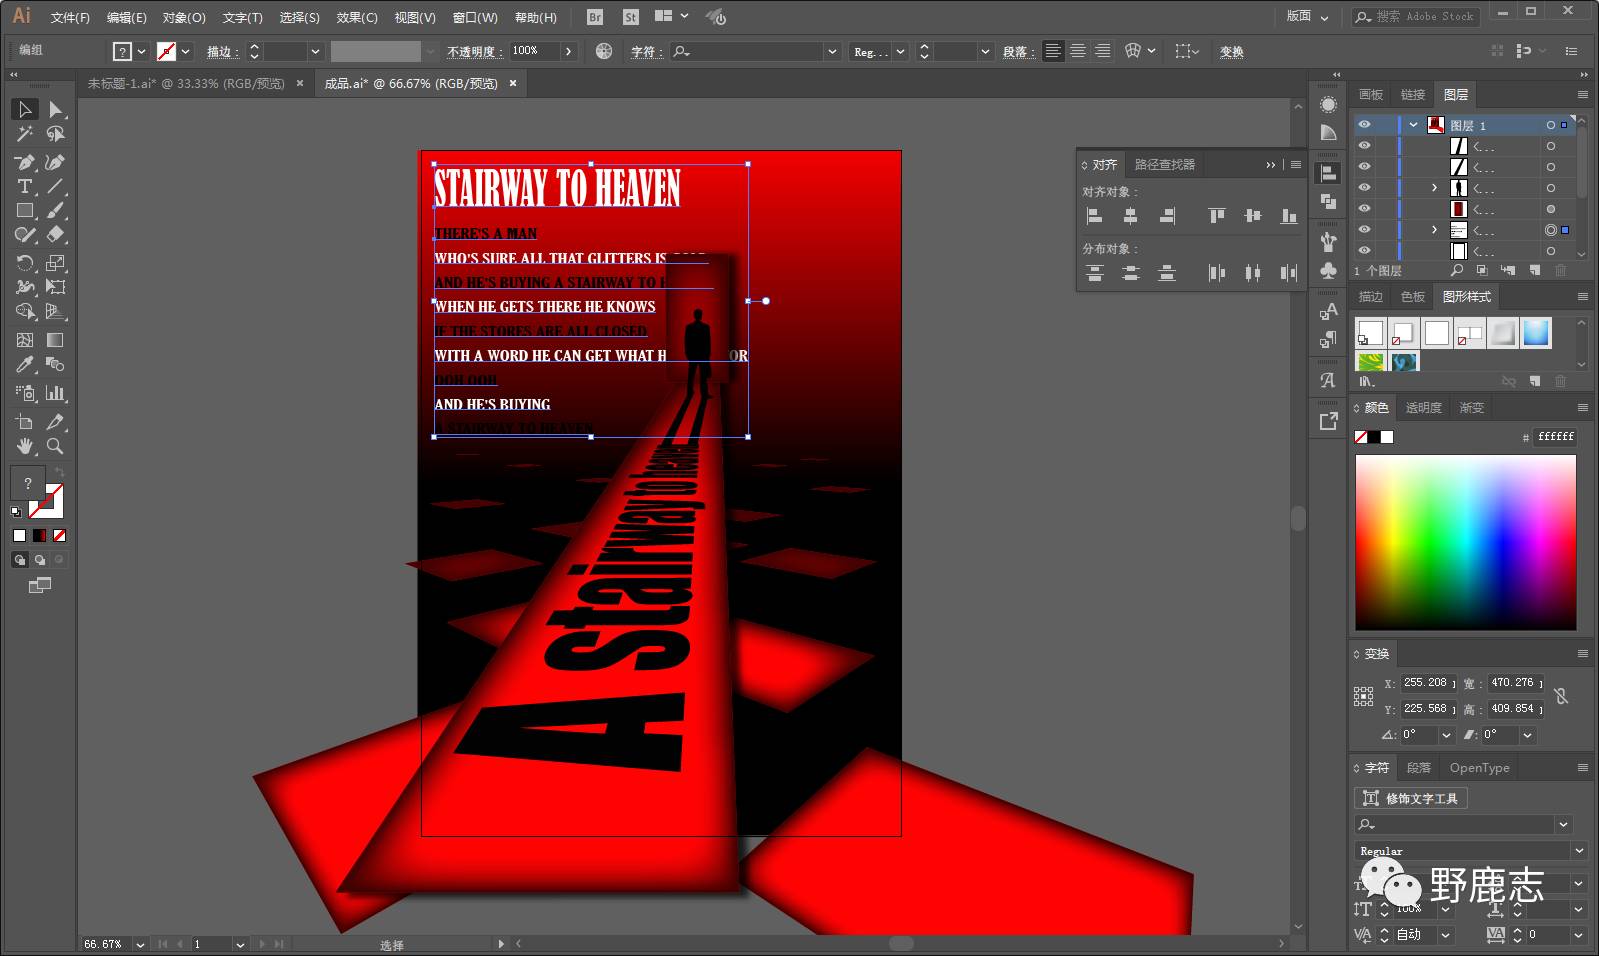The width and height of the screenshot is (1599, 956).
Task: Toggle constrain width and height proportions link
Action: (1561, 695)
